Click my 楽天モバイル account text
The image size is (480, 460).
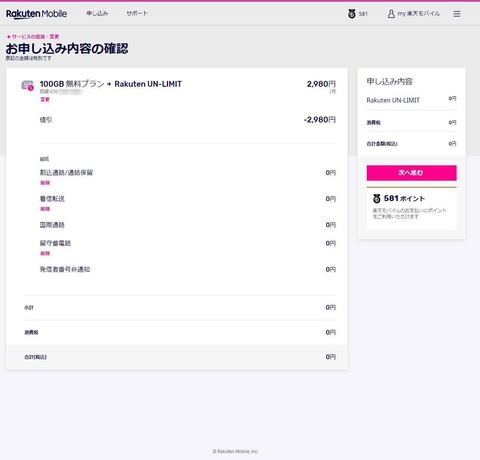[x=419, y=14]
